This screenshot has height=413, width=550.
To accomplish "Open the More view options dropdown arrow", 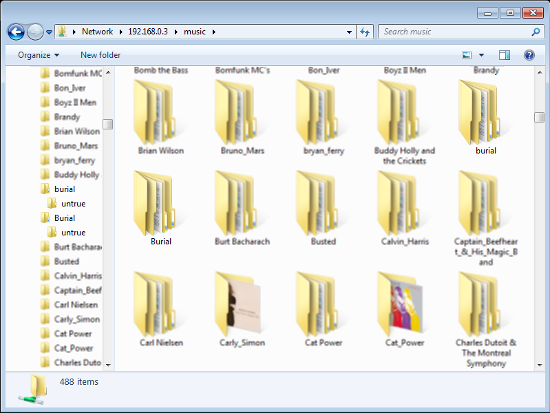I will click(481, 55).
